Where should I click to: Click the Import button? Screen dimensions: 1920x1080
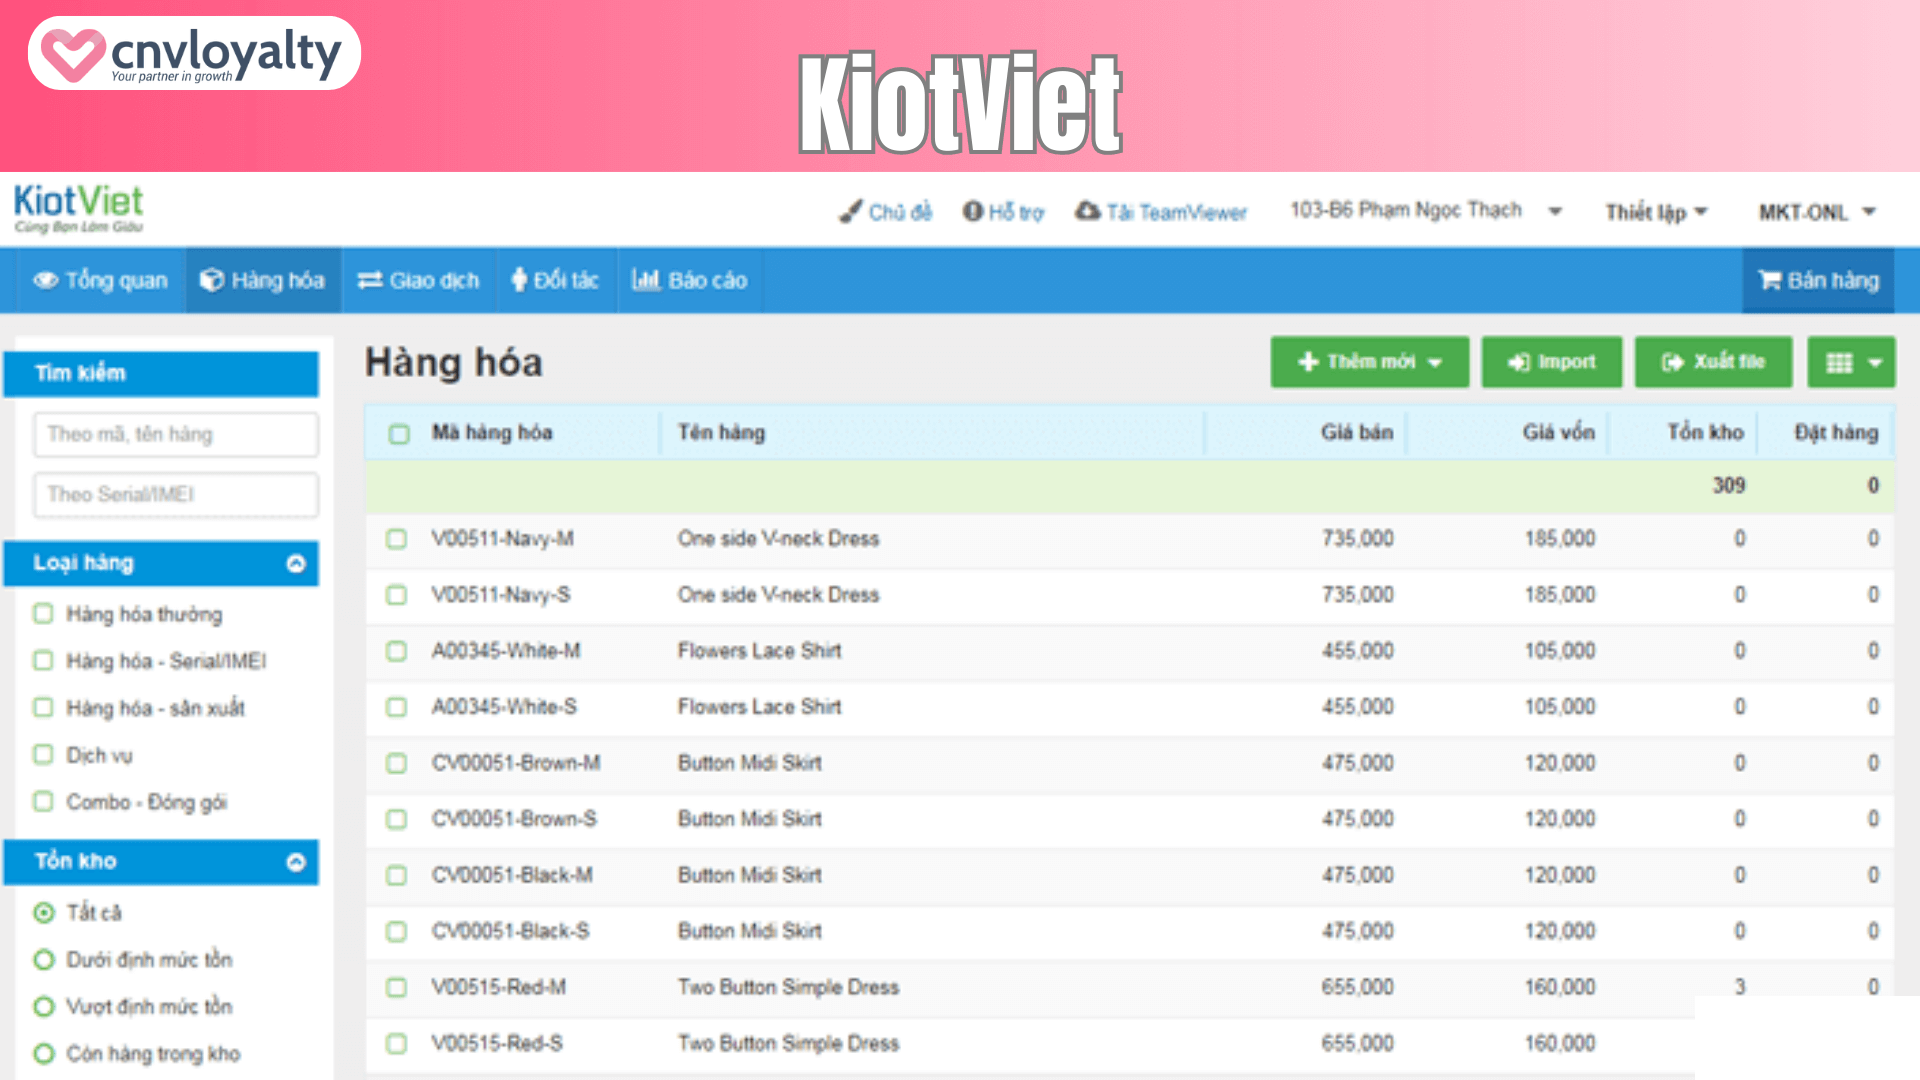(1551, 362)
